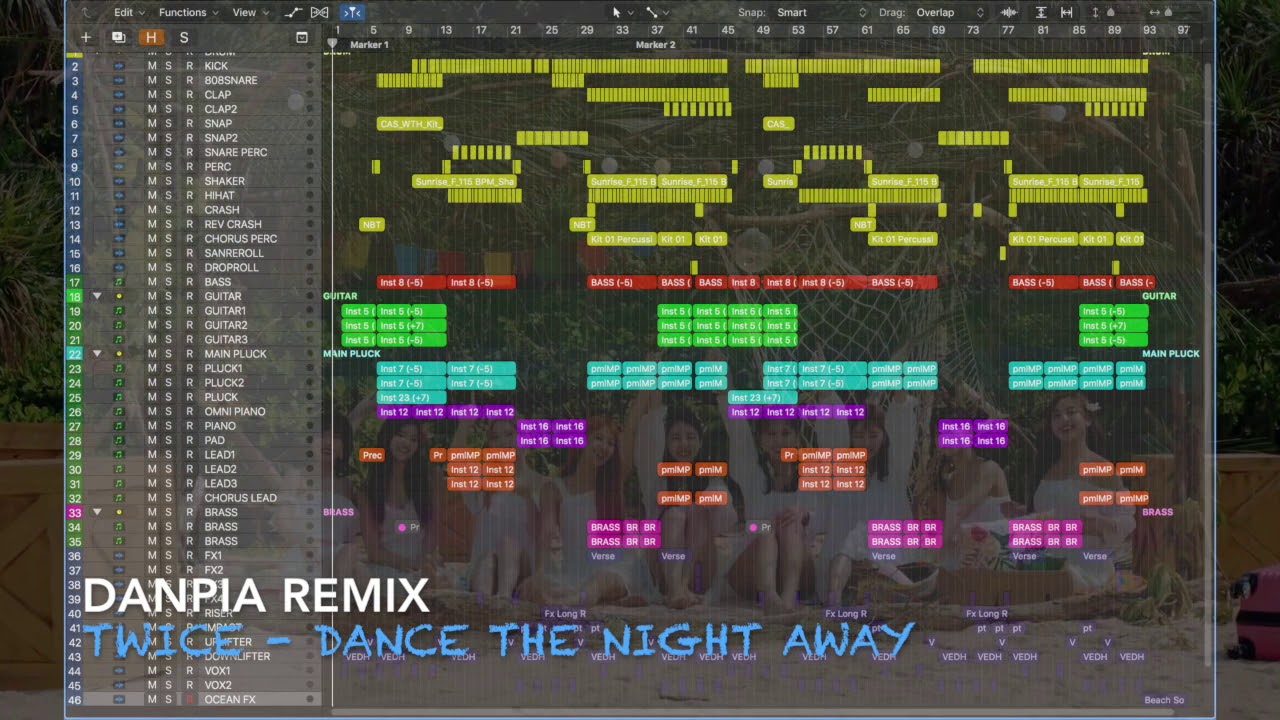
Task: Mute the BASS track
Action: point(152,282)
